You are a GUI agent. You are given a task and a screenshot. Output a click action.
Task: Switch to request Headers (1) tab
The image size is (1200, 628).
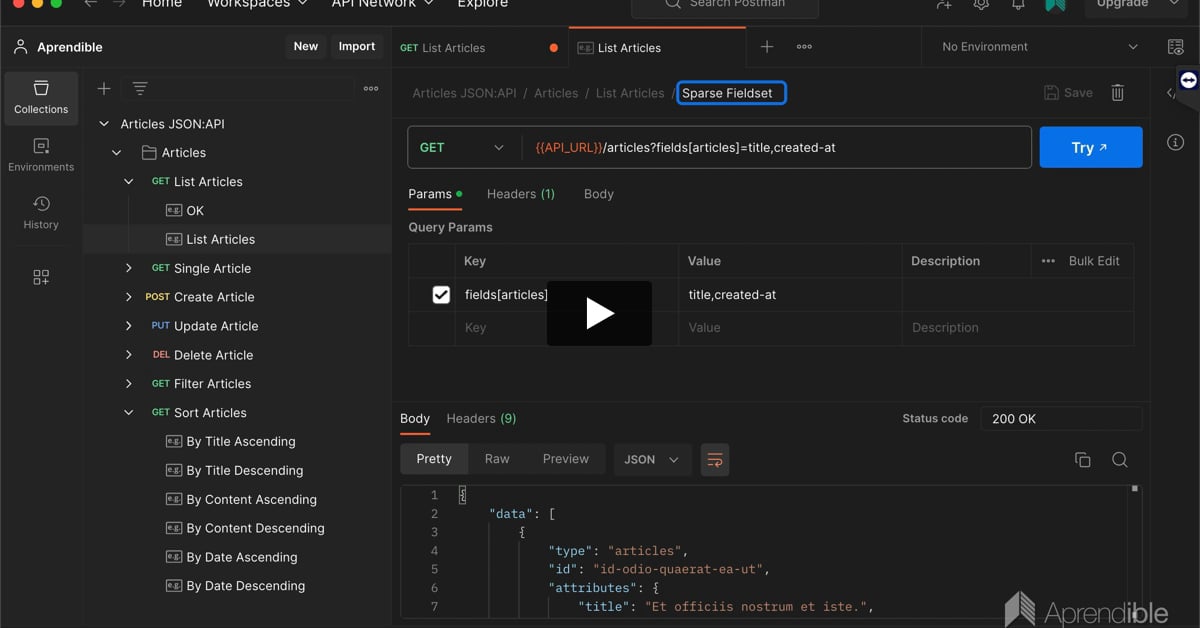click(x=521, y=194)
